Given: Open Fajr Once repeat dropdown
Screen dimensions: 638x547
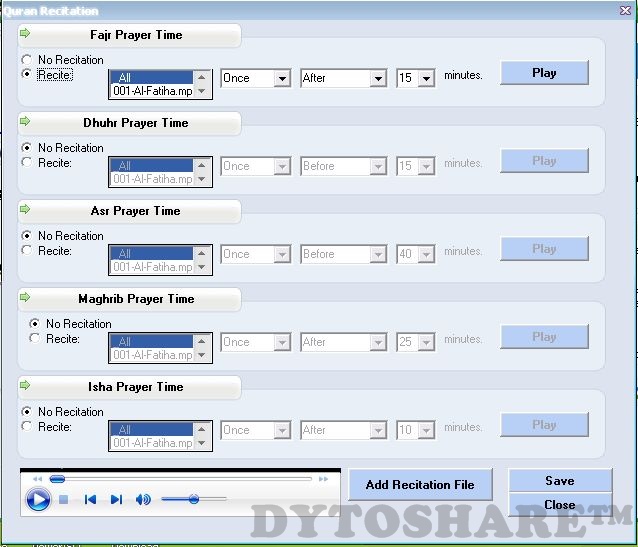Looking at the screenshot, I should [256, 78].
